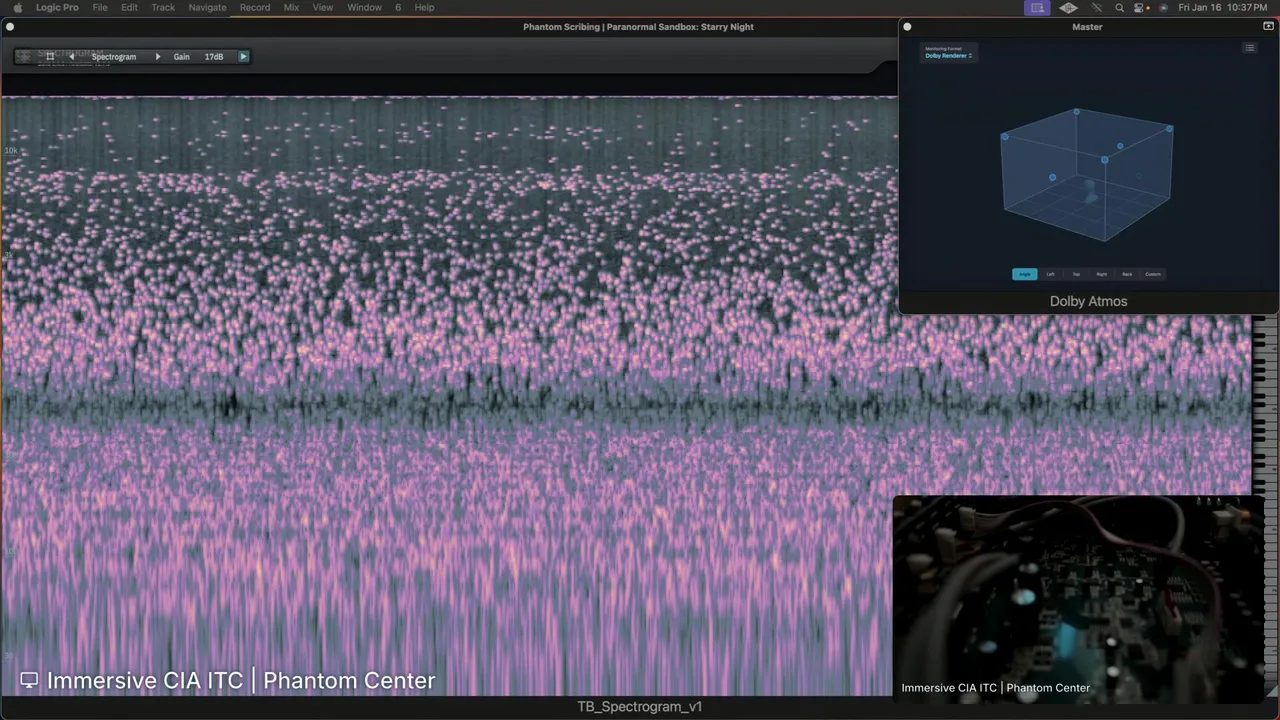Select the Right view tab
The image size is (1280, 720).
click(1101, 274)
